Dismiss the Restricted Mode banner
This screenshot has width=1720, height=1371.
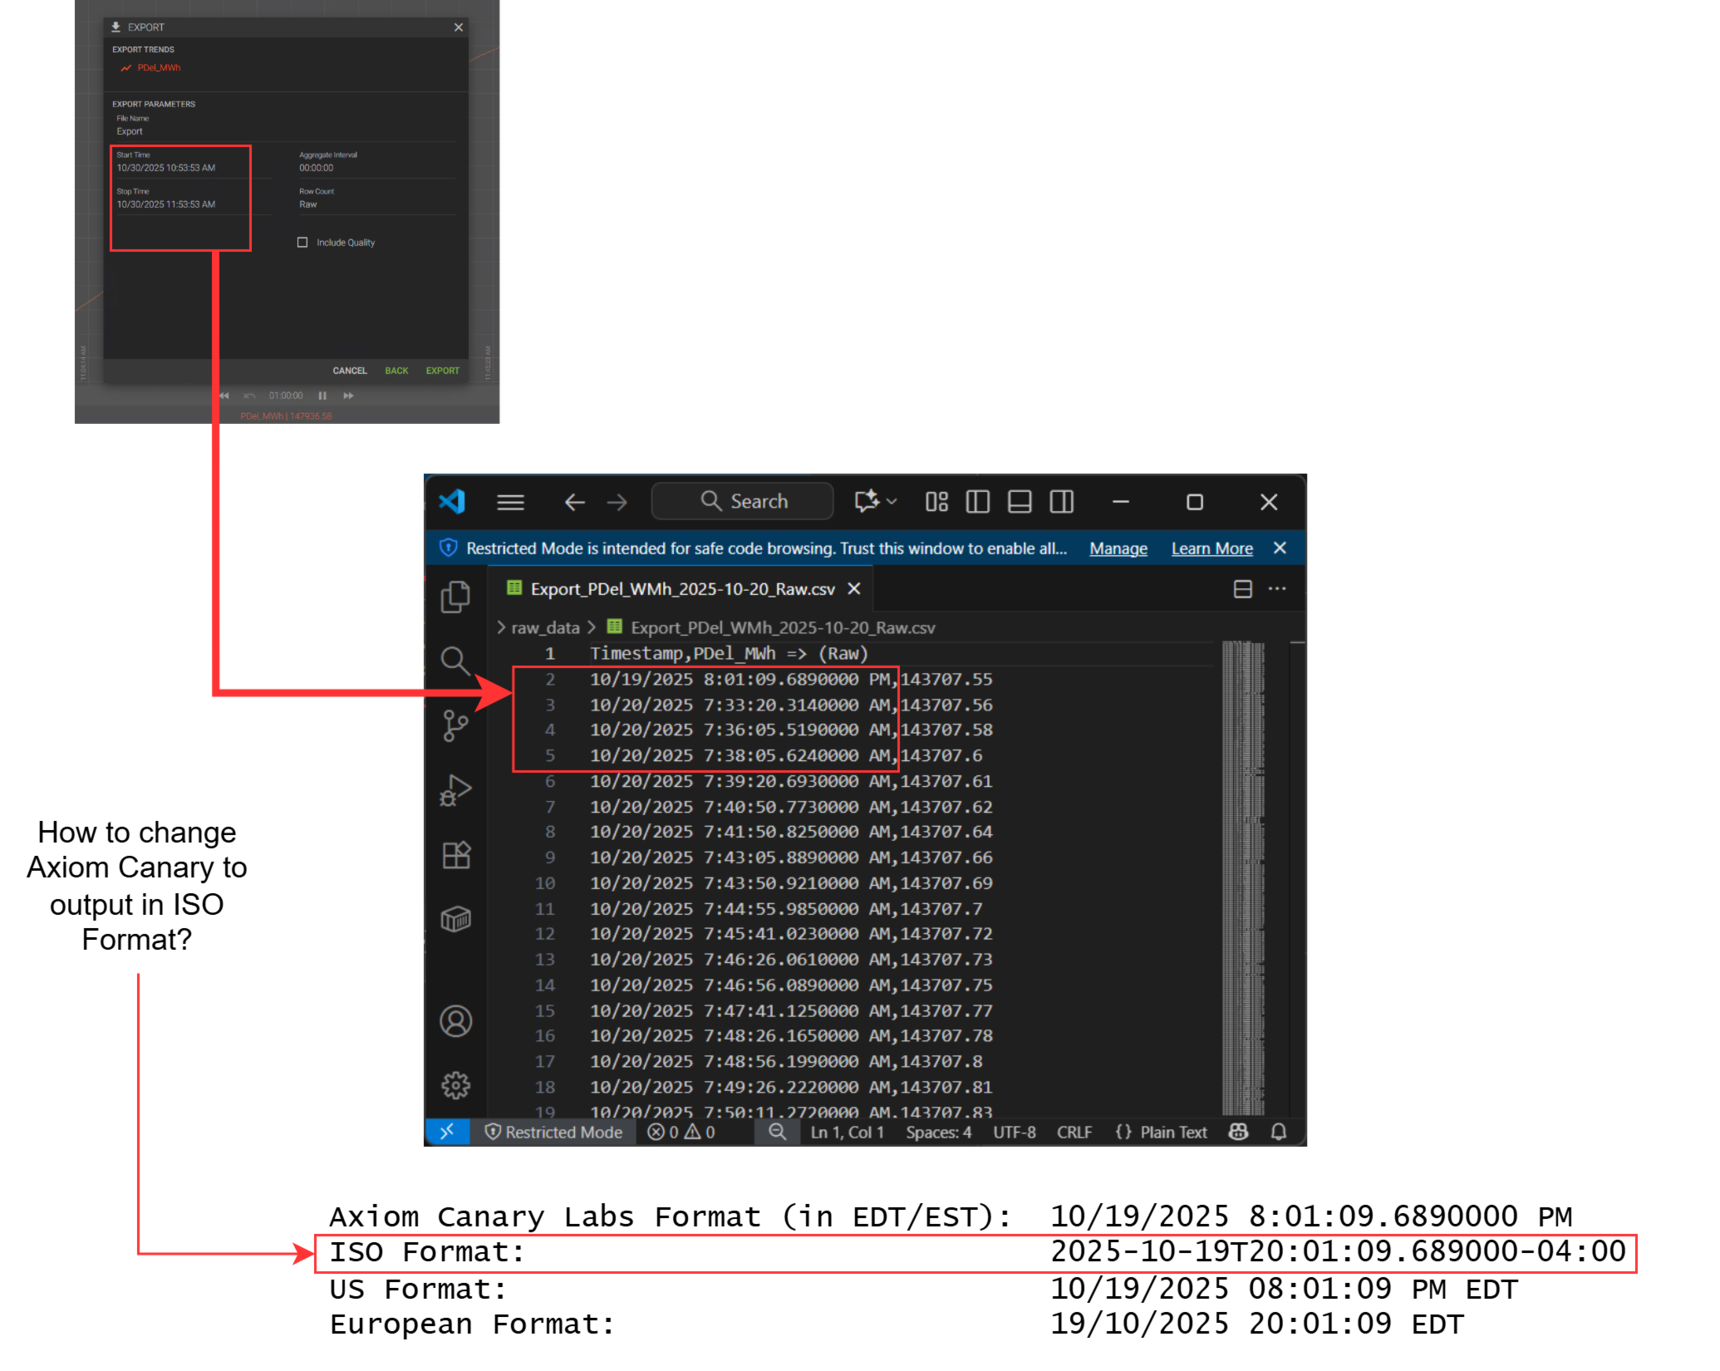pos(1280,548)
